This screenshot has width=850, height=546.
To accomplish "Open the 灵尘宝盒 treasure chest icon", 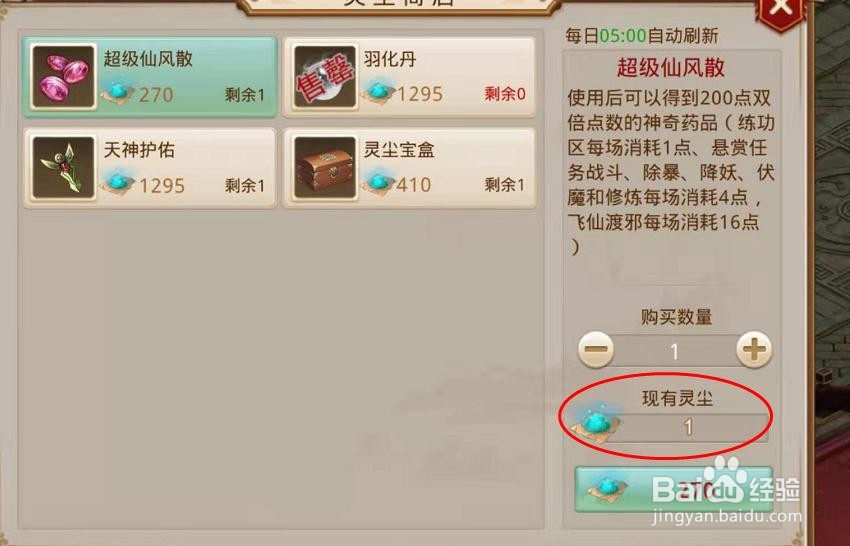I will click(x=325, y=168).
